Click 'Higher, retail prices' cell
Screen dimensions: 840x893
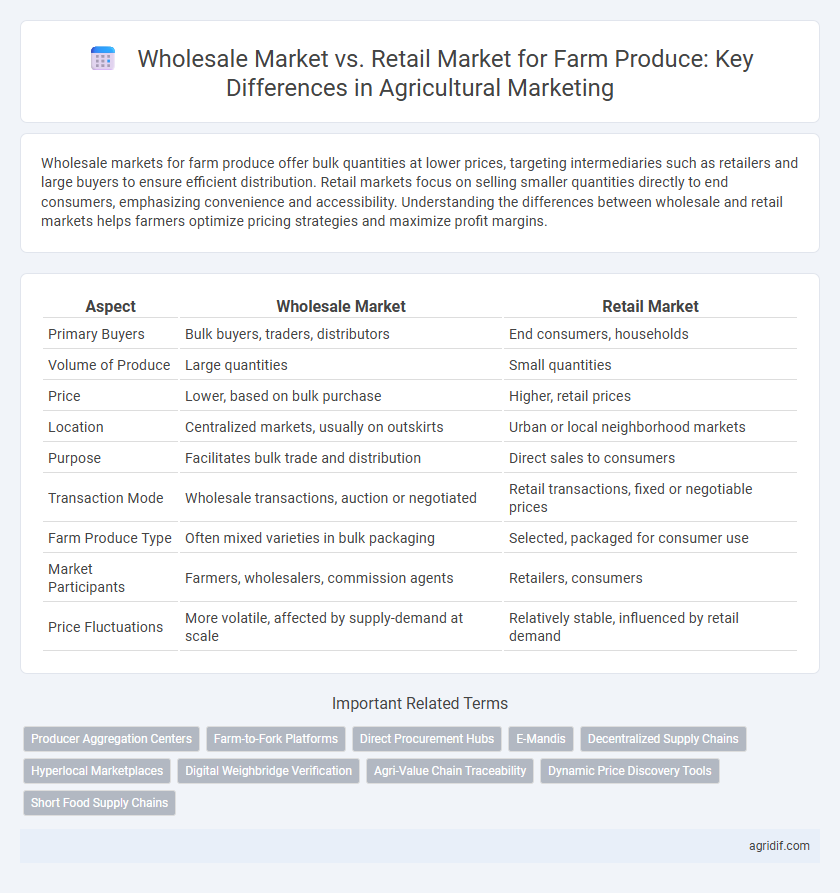(x=569, y=396)
